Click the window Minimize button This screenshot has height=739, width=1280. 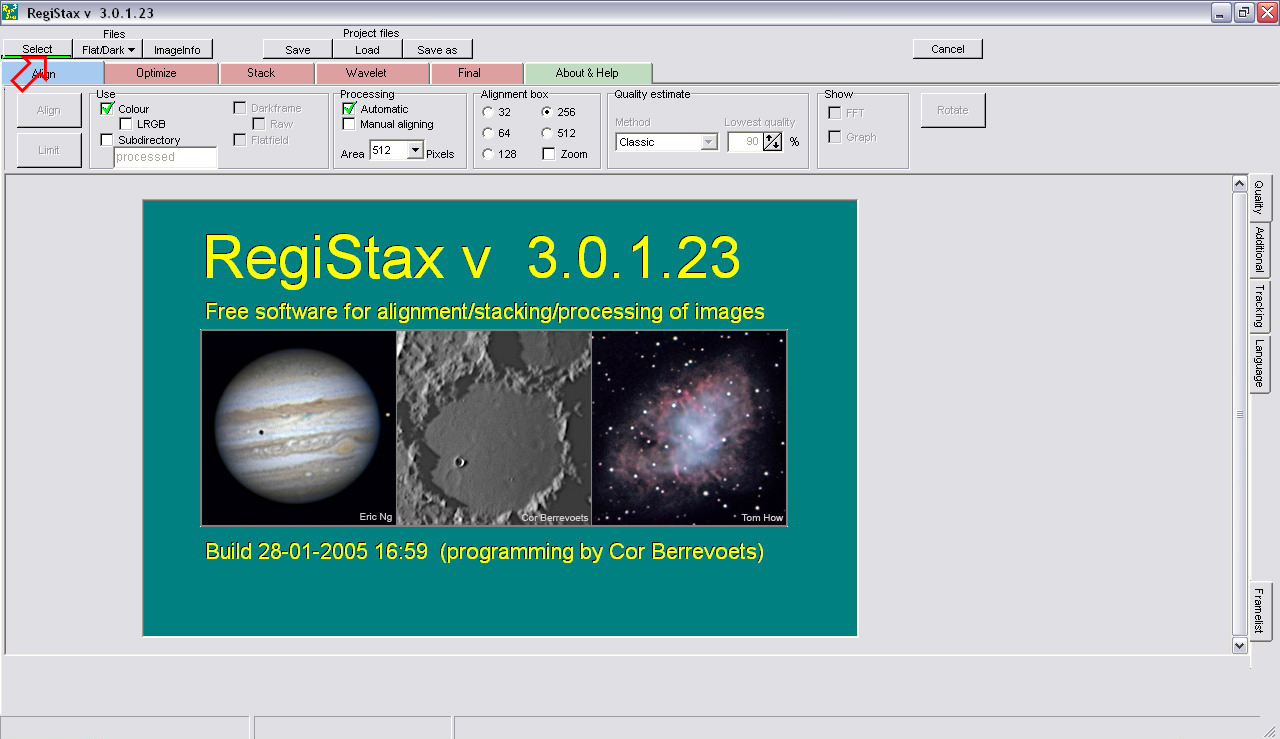click(x=1222, y=12)
